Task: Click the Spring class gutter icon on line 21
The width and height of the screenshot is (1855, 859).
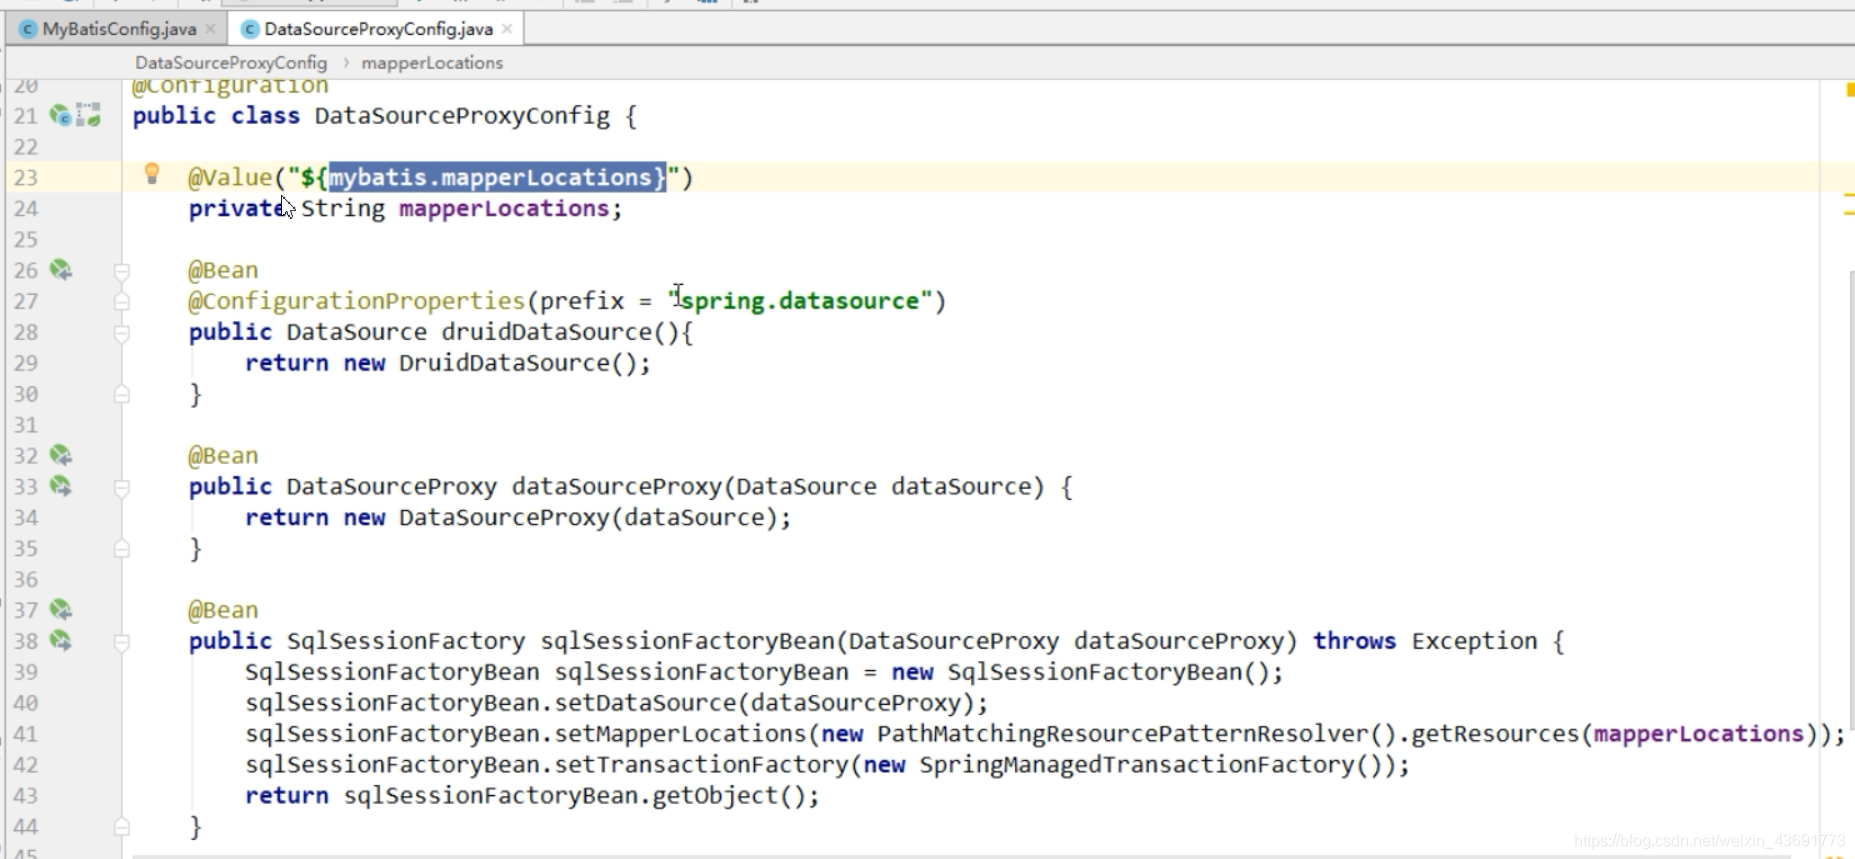Action: [x=61, y=116]
